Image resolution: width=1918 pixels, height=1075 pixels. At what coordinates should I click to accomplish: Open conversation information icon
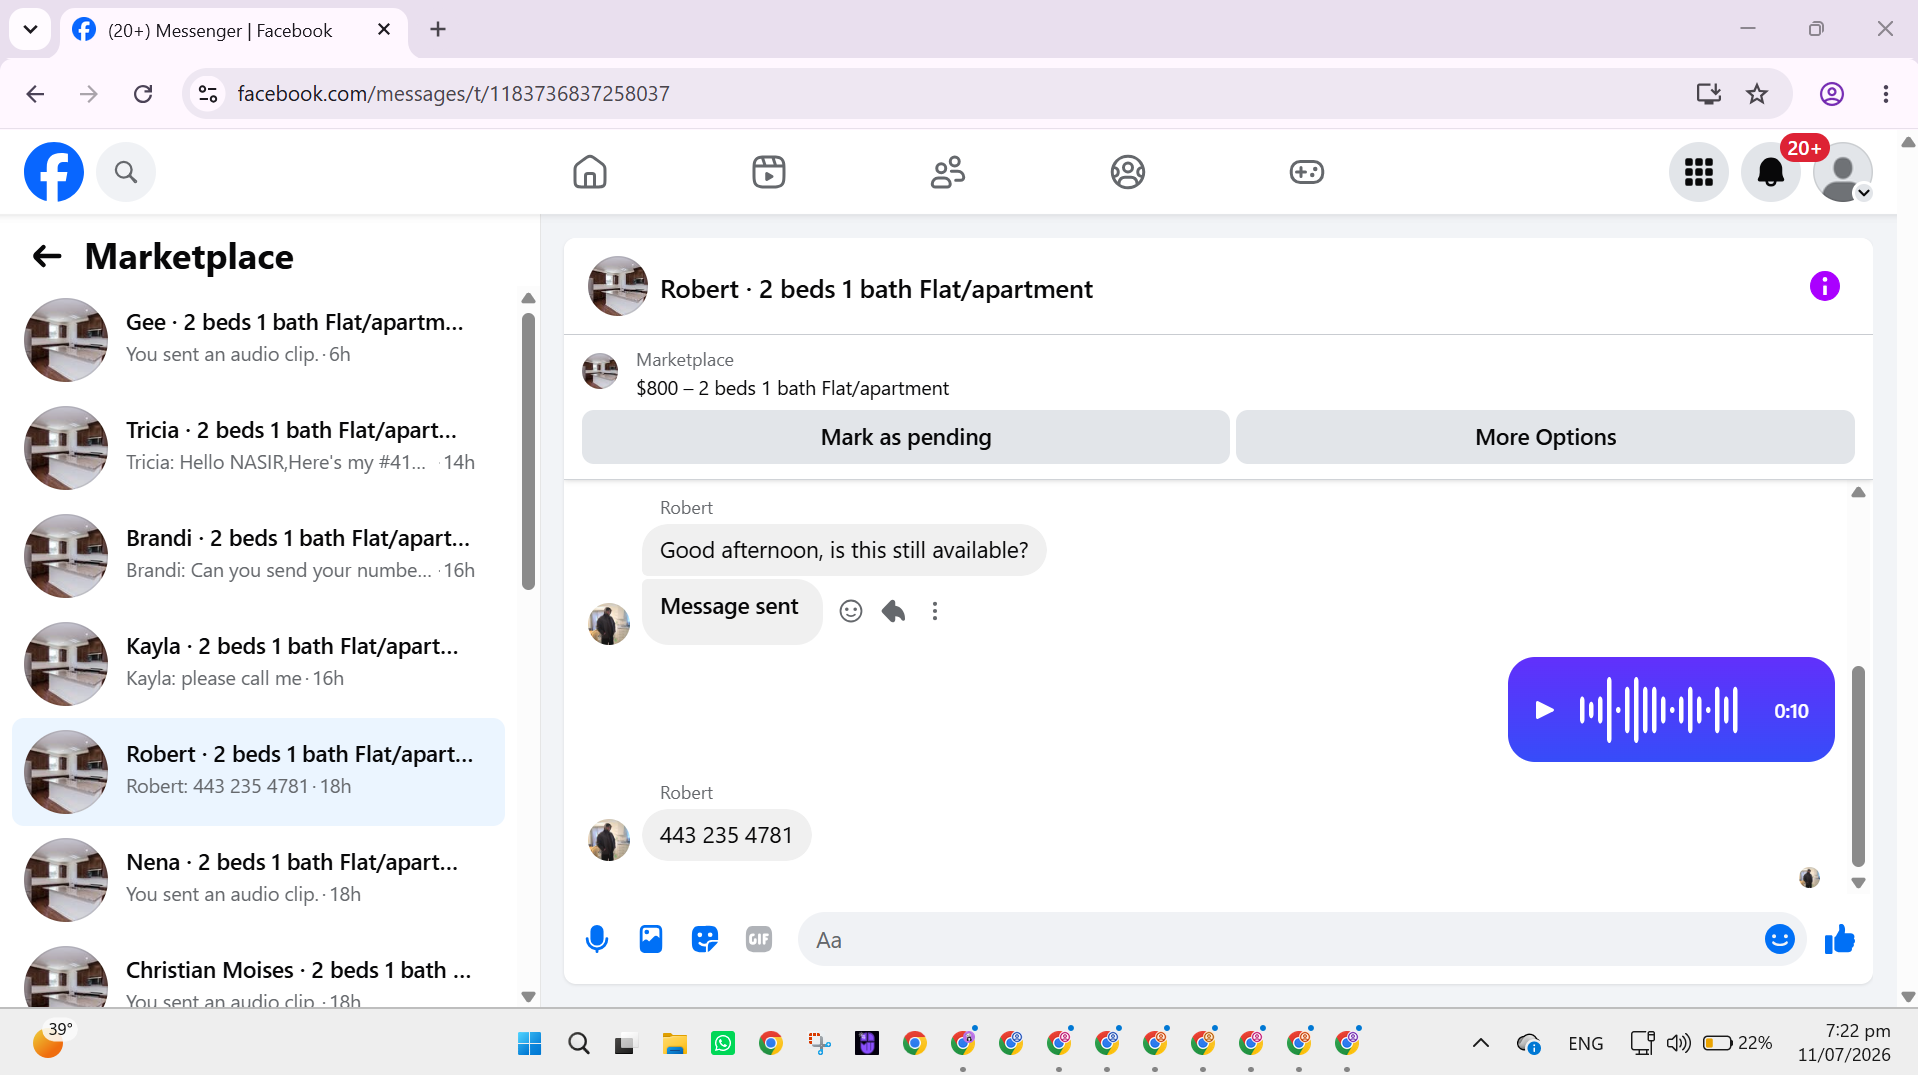1824,287
